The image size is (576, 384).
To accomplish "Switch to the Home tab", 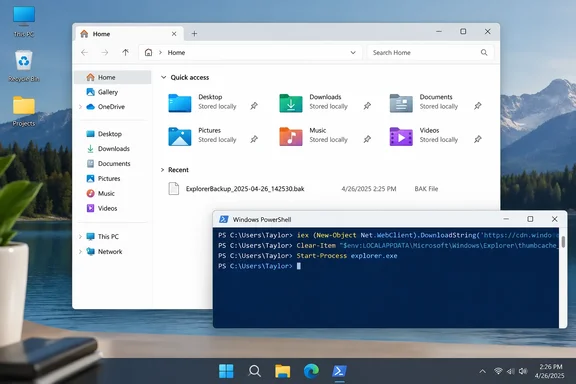I will pyautogui.click(x=128, y=34).
